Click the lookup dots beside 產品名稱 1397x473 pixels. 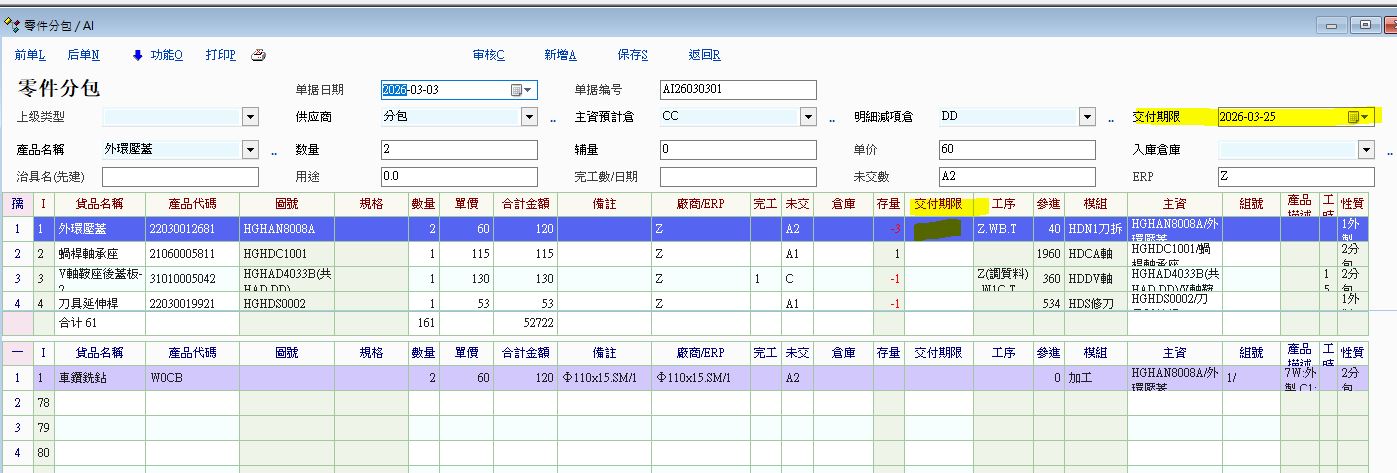(274, 151)
